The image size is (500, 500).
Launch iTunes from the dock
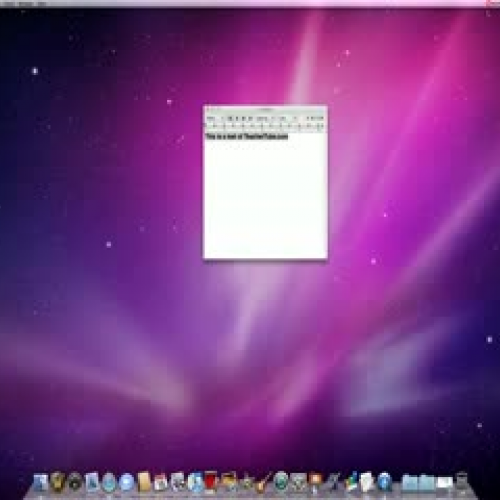coord(196,482)
